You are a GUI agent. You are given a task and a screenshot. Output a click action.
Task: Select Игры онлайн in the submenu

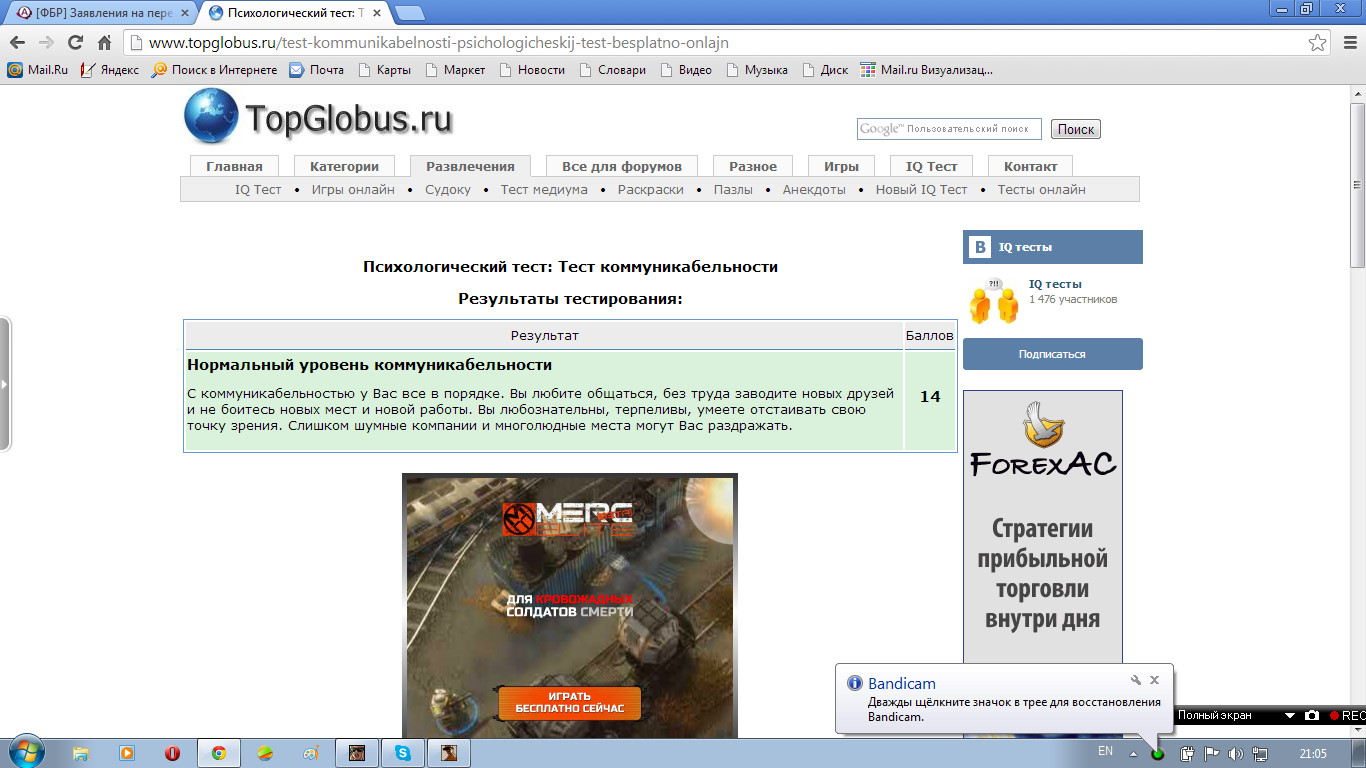(353, 189)
